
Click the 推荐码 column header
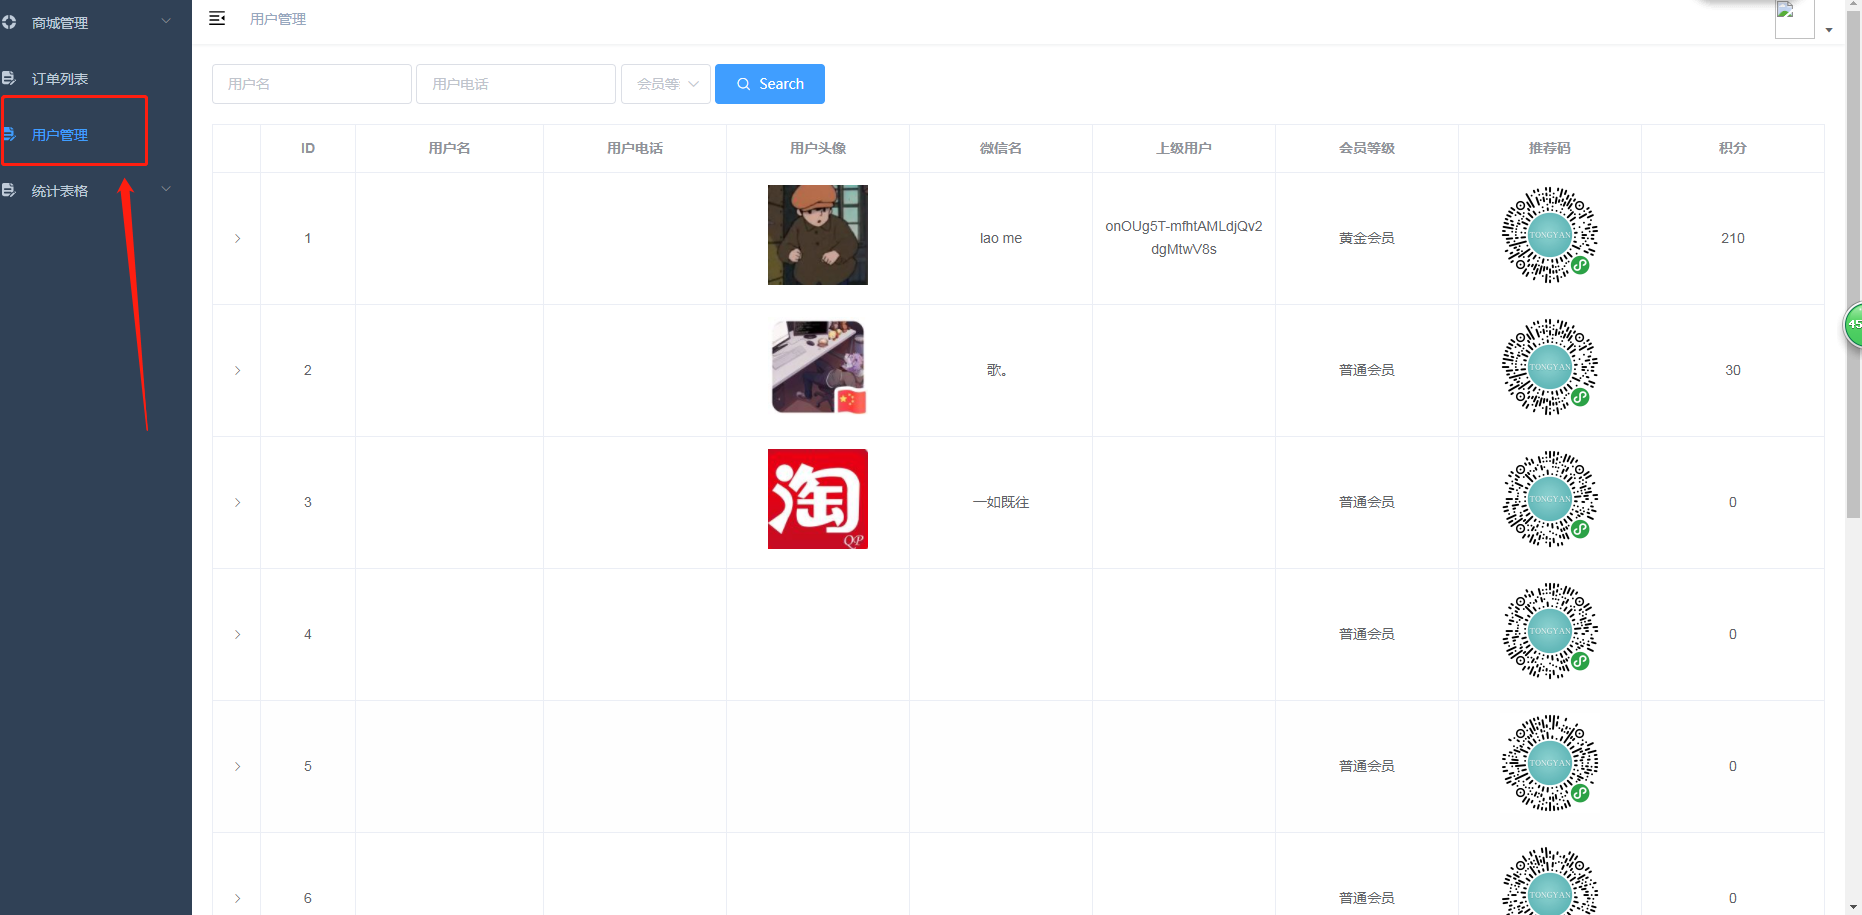click(x=1550, y=148)
